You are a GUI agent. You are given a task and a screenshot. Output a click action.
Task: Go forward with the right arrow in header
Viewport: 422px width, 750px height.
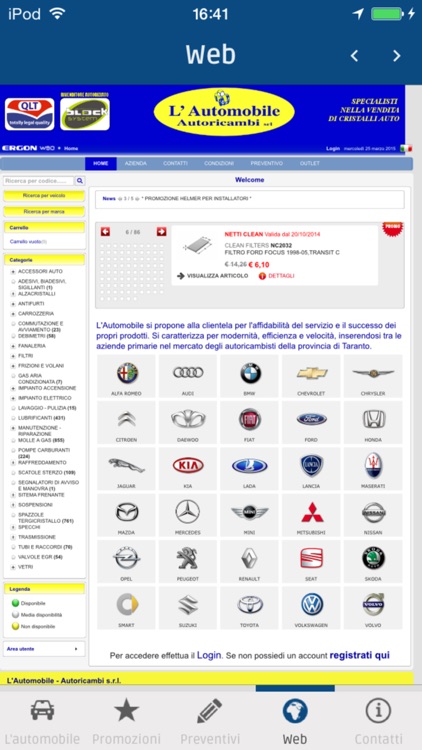coord(396,56)
